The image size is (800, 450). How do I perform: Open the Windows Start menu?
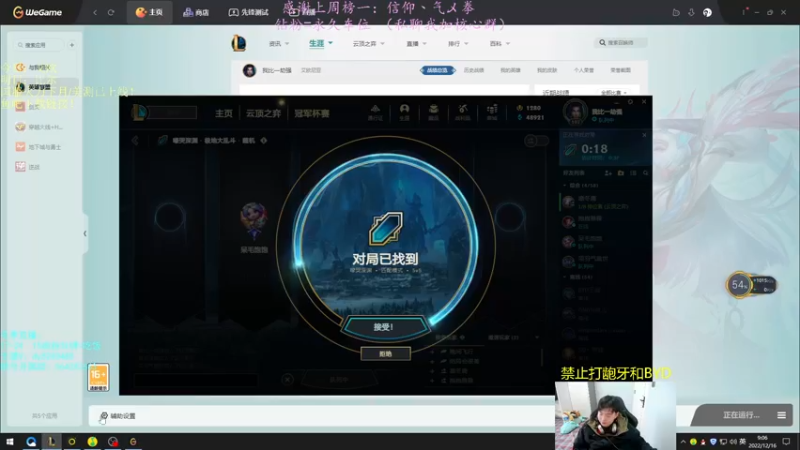pyautogui.click(x=10, y=442)
